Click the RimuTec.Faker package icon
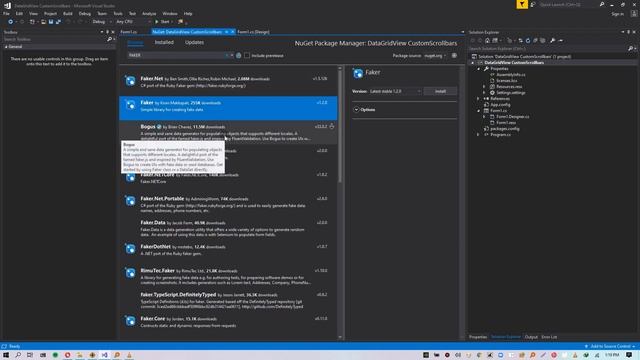 pos(130,273)
